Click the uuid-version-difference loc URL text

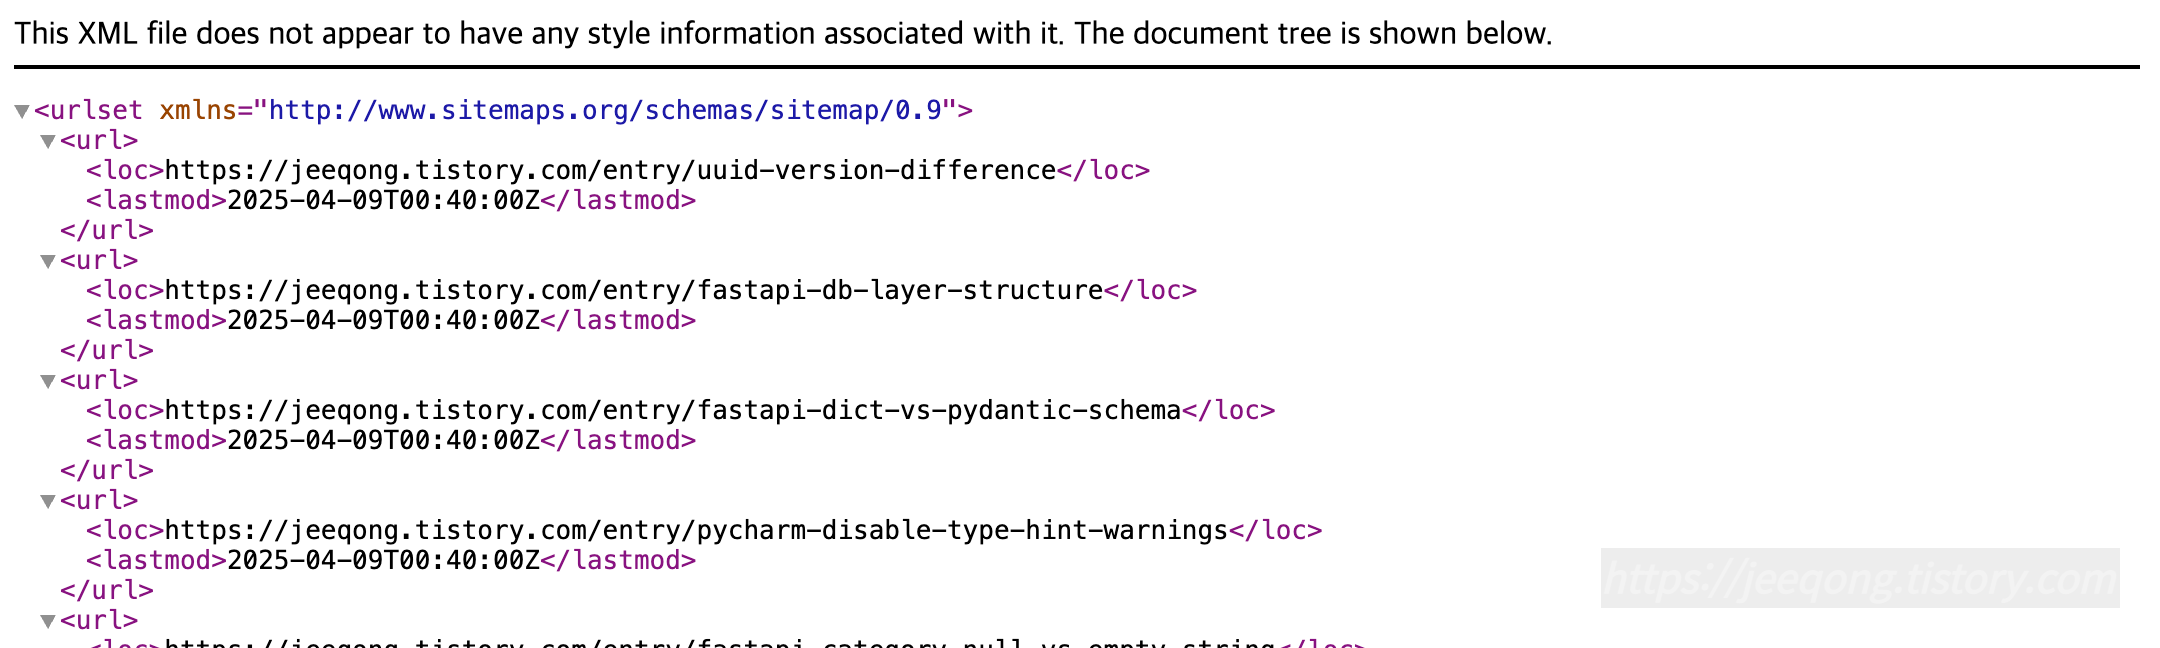(x=610, y=170)
